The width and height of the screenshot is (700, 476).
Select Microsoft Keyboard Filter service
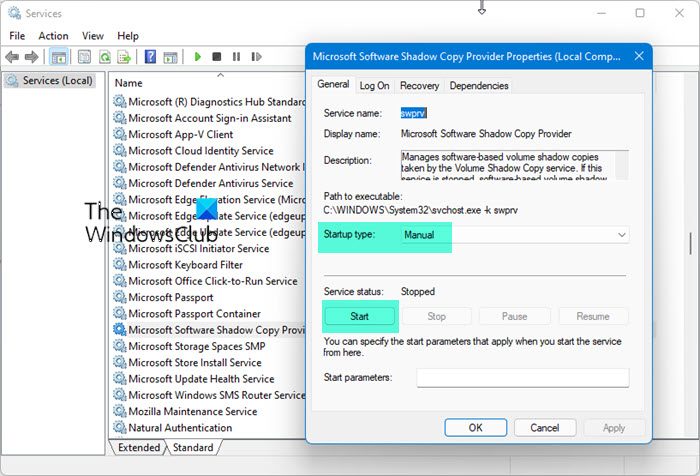point(208,265)
